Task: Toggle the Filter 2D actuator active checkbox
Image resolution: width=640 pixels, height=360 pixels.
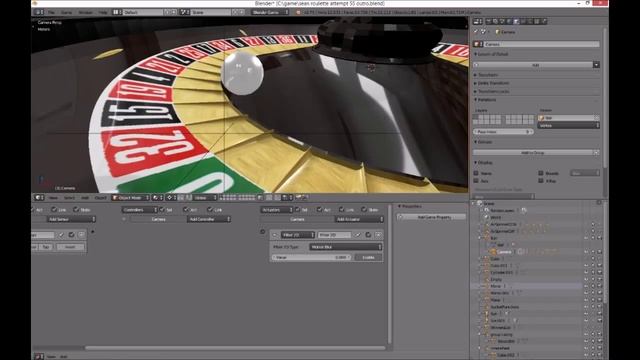Action: point(368,235)
